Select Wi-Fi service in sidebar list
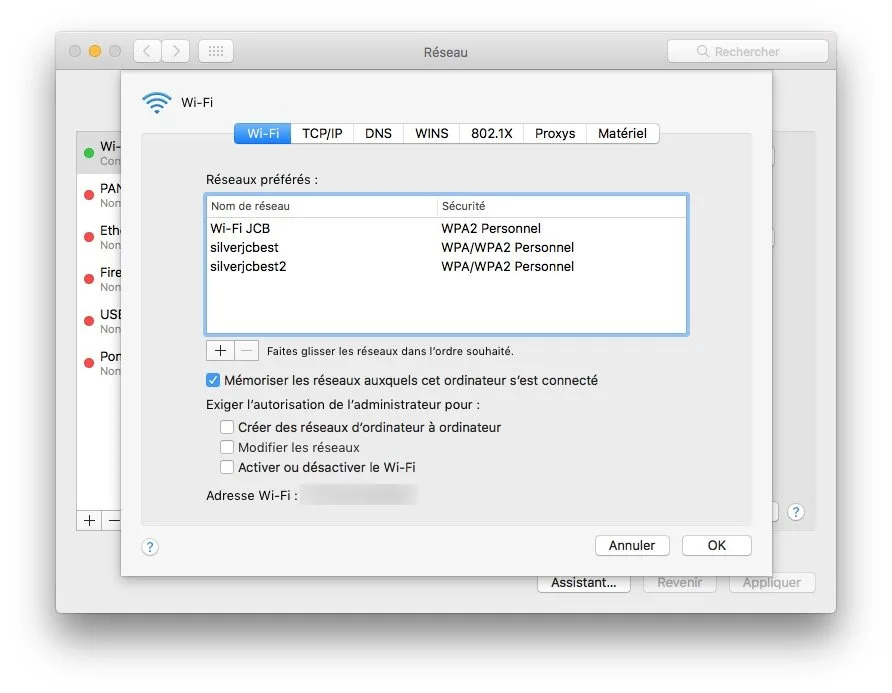892x693 pixels. (100, 153)
